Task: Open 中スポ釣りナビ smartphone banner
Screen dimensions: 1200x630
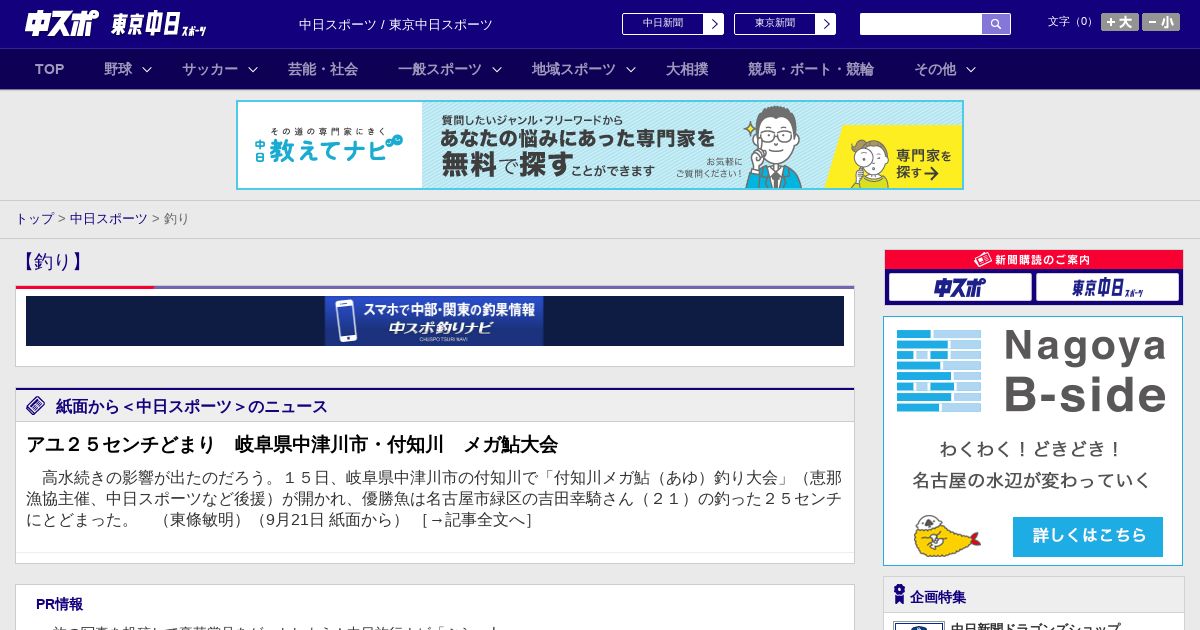Action: (x=435, y=321)
